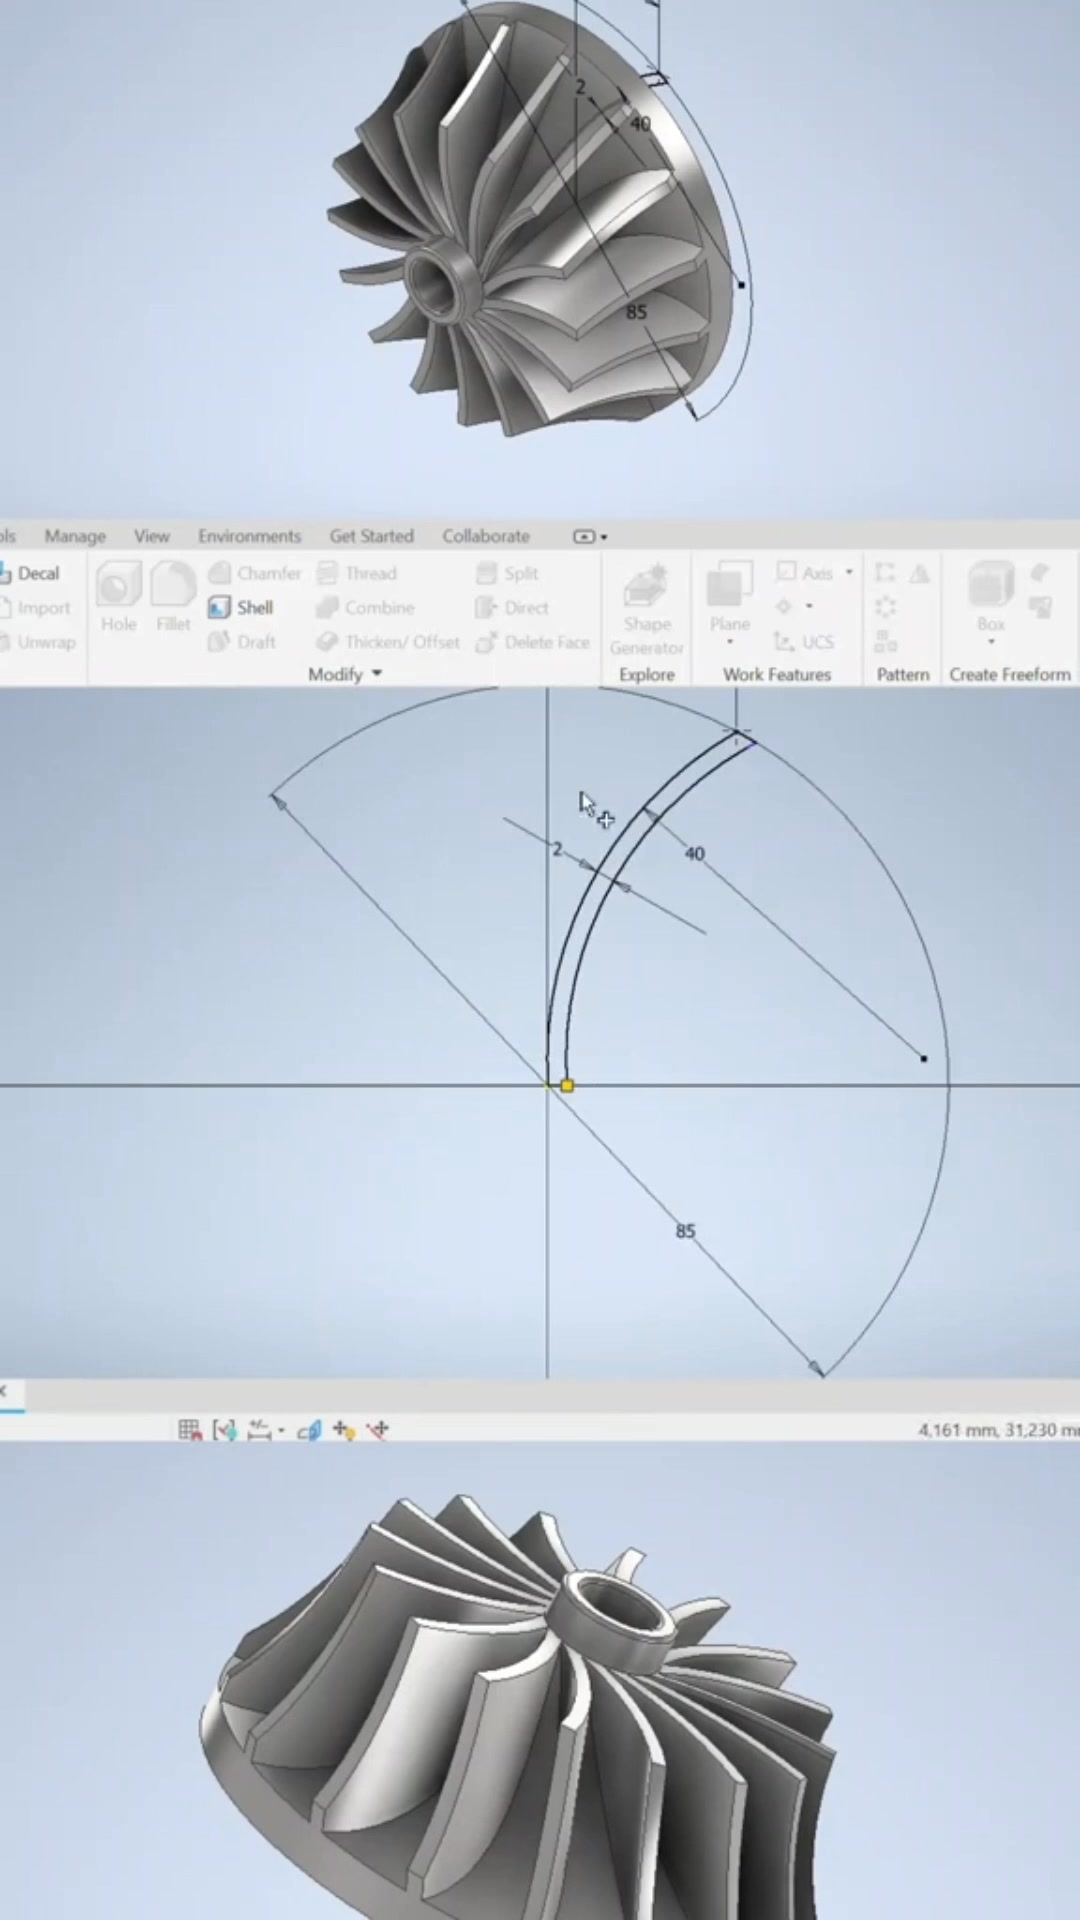The width and height of the screenshot is (1080, 1920).
Task: Apply the Chamfer tool
Action: click(x=255, y=573)
